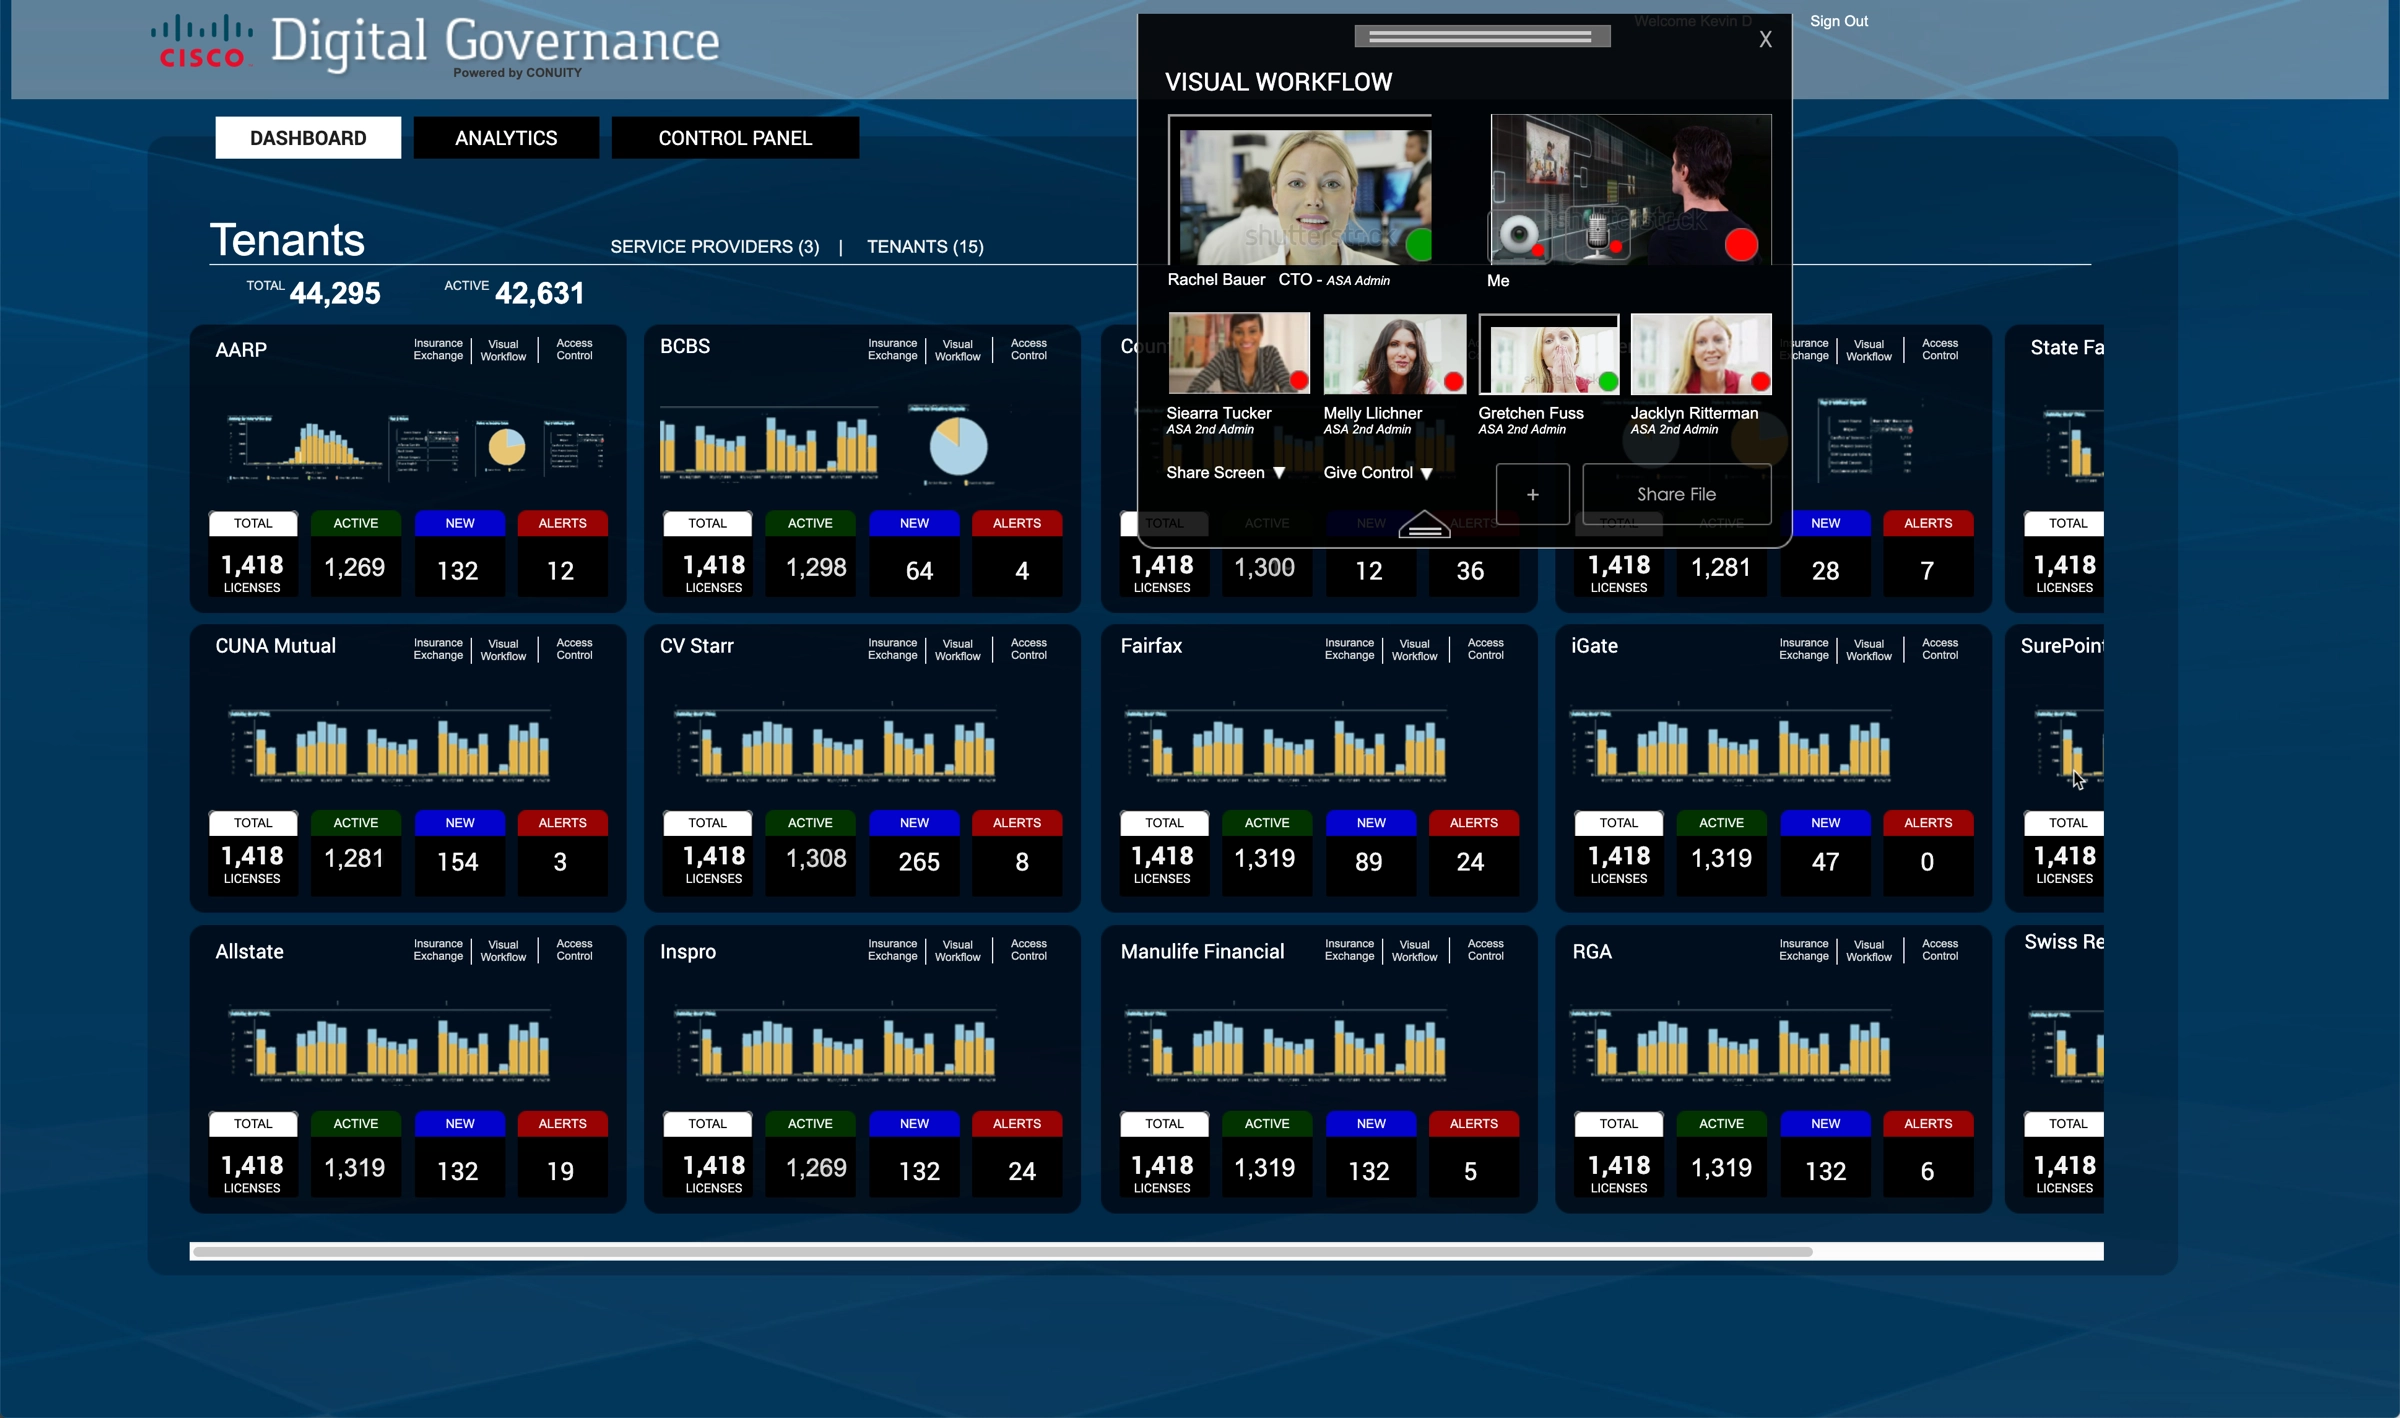Open Visual Workflow for AARP
Image resolution: width=2400 pixels, height=1418 pixels.
503,350
